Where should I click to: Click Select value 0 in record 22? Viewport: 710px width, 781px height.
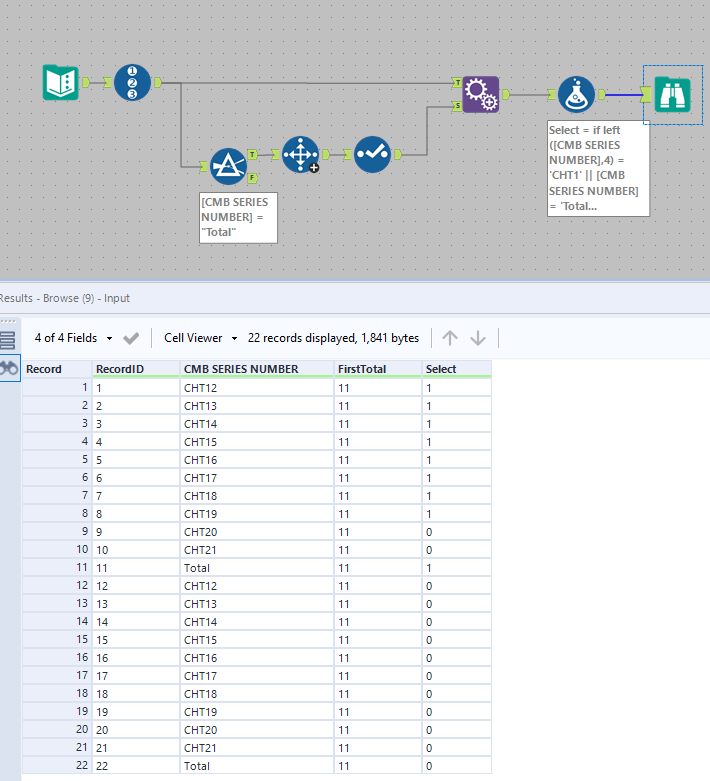pyautogui.click(x=456, y=766)
